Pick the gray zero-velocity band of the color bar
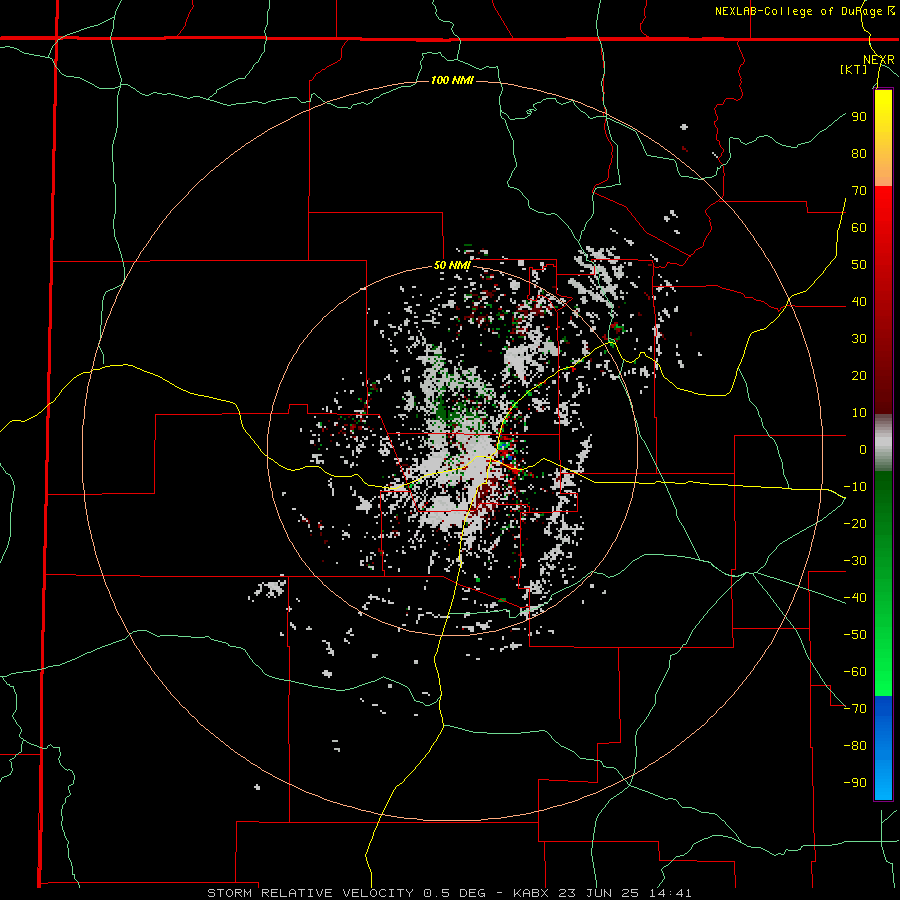900x900 pixels. 883,443
